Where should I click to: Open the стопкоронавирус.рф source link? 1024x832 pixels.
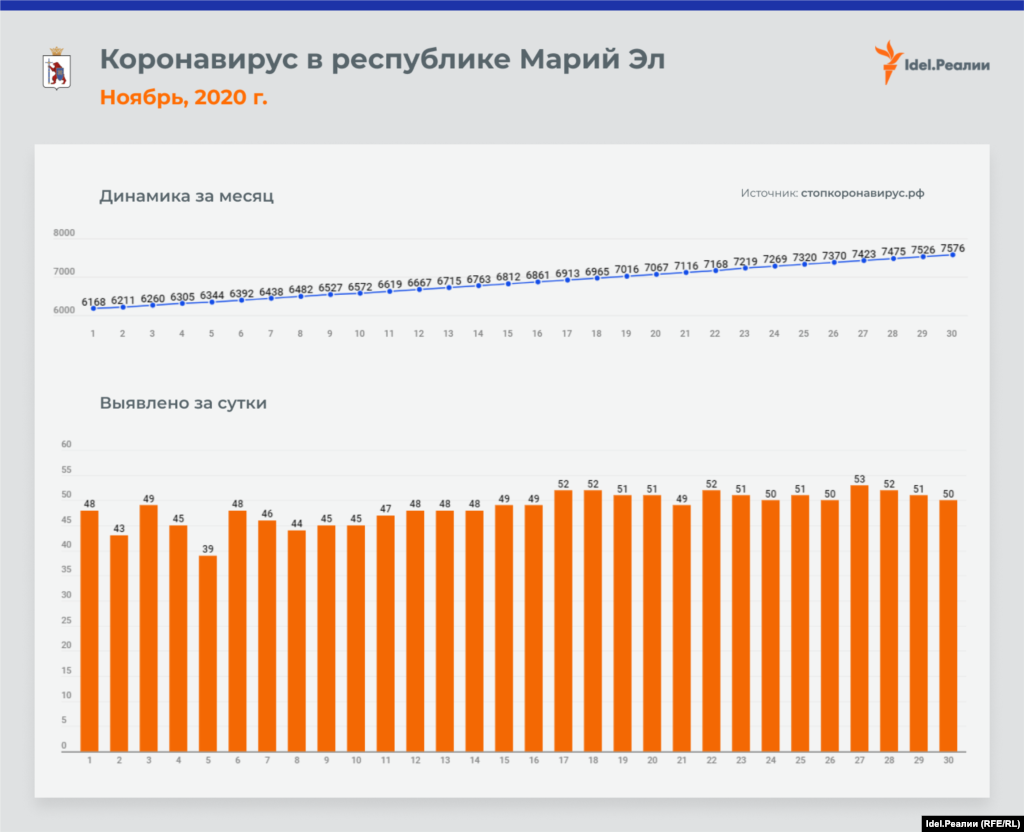click(x=862, y=193)
